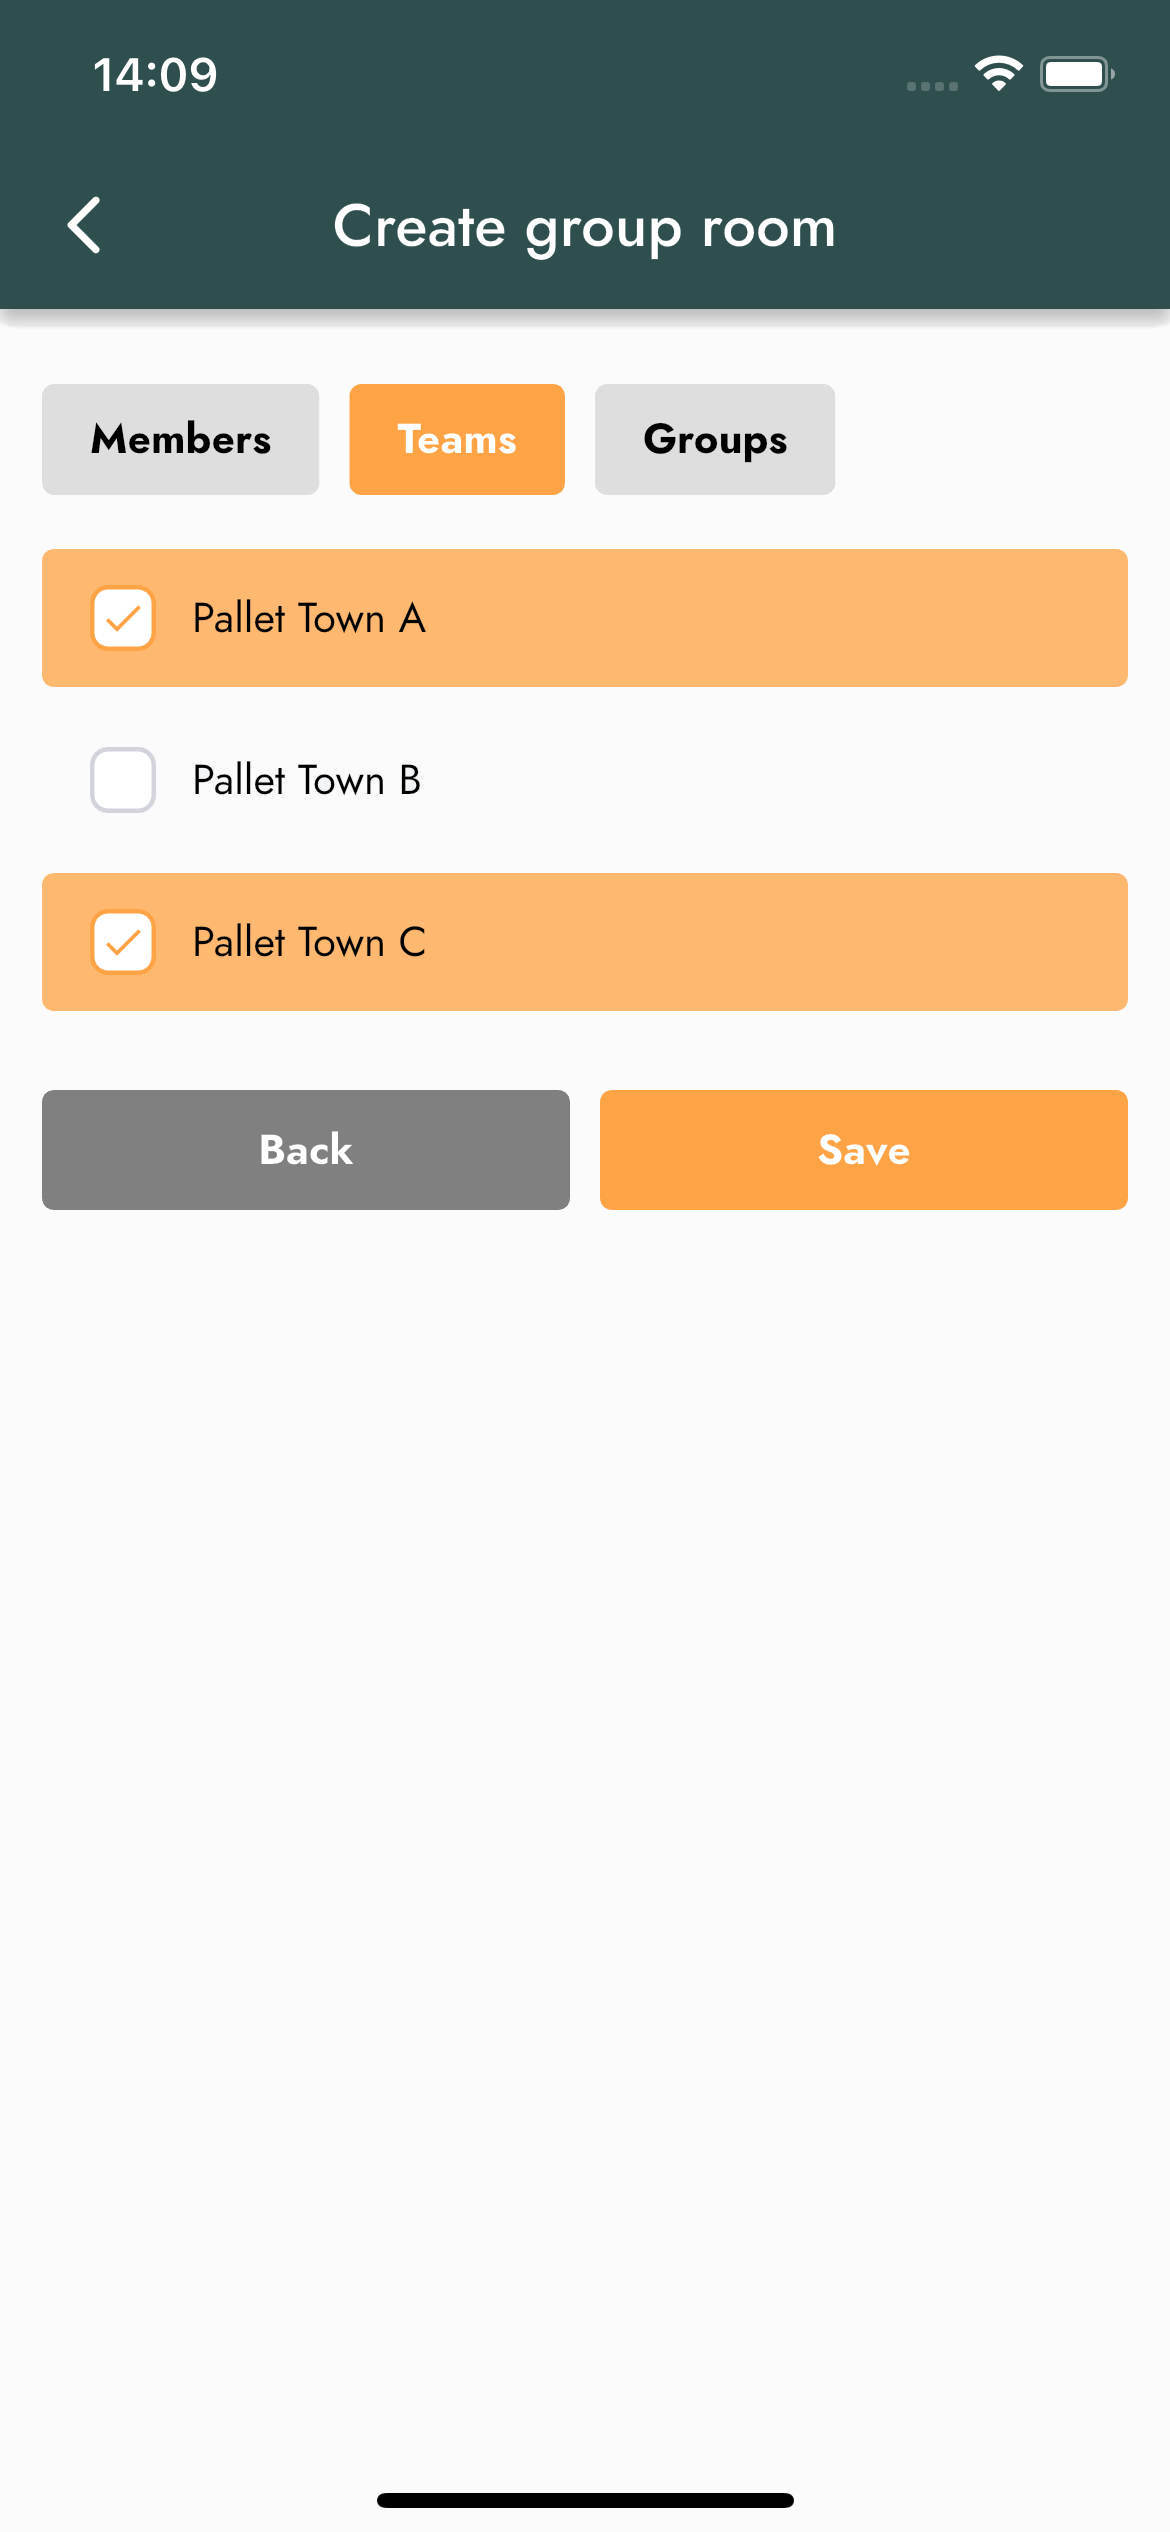The image size is (1170, 2532).
Task: Tap the orange Save button
Action: 864,1150
